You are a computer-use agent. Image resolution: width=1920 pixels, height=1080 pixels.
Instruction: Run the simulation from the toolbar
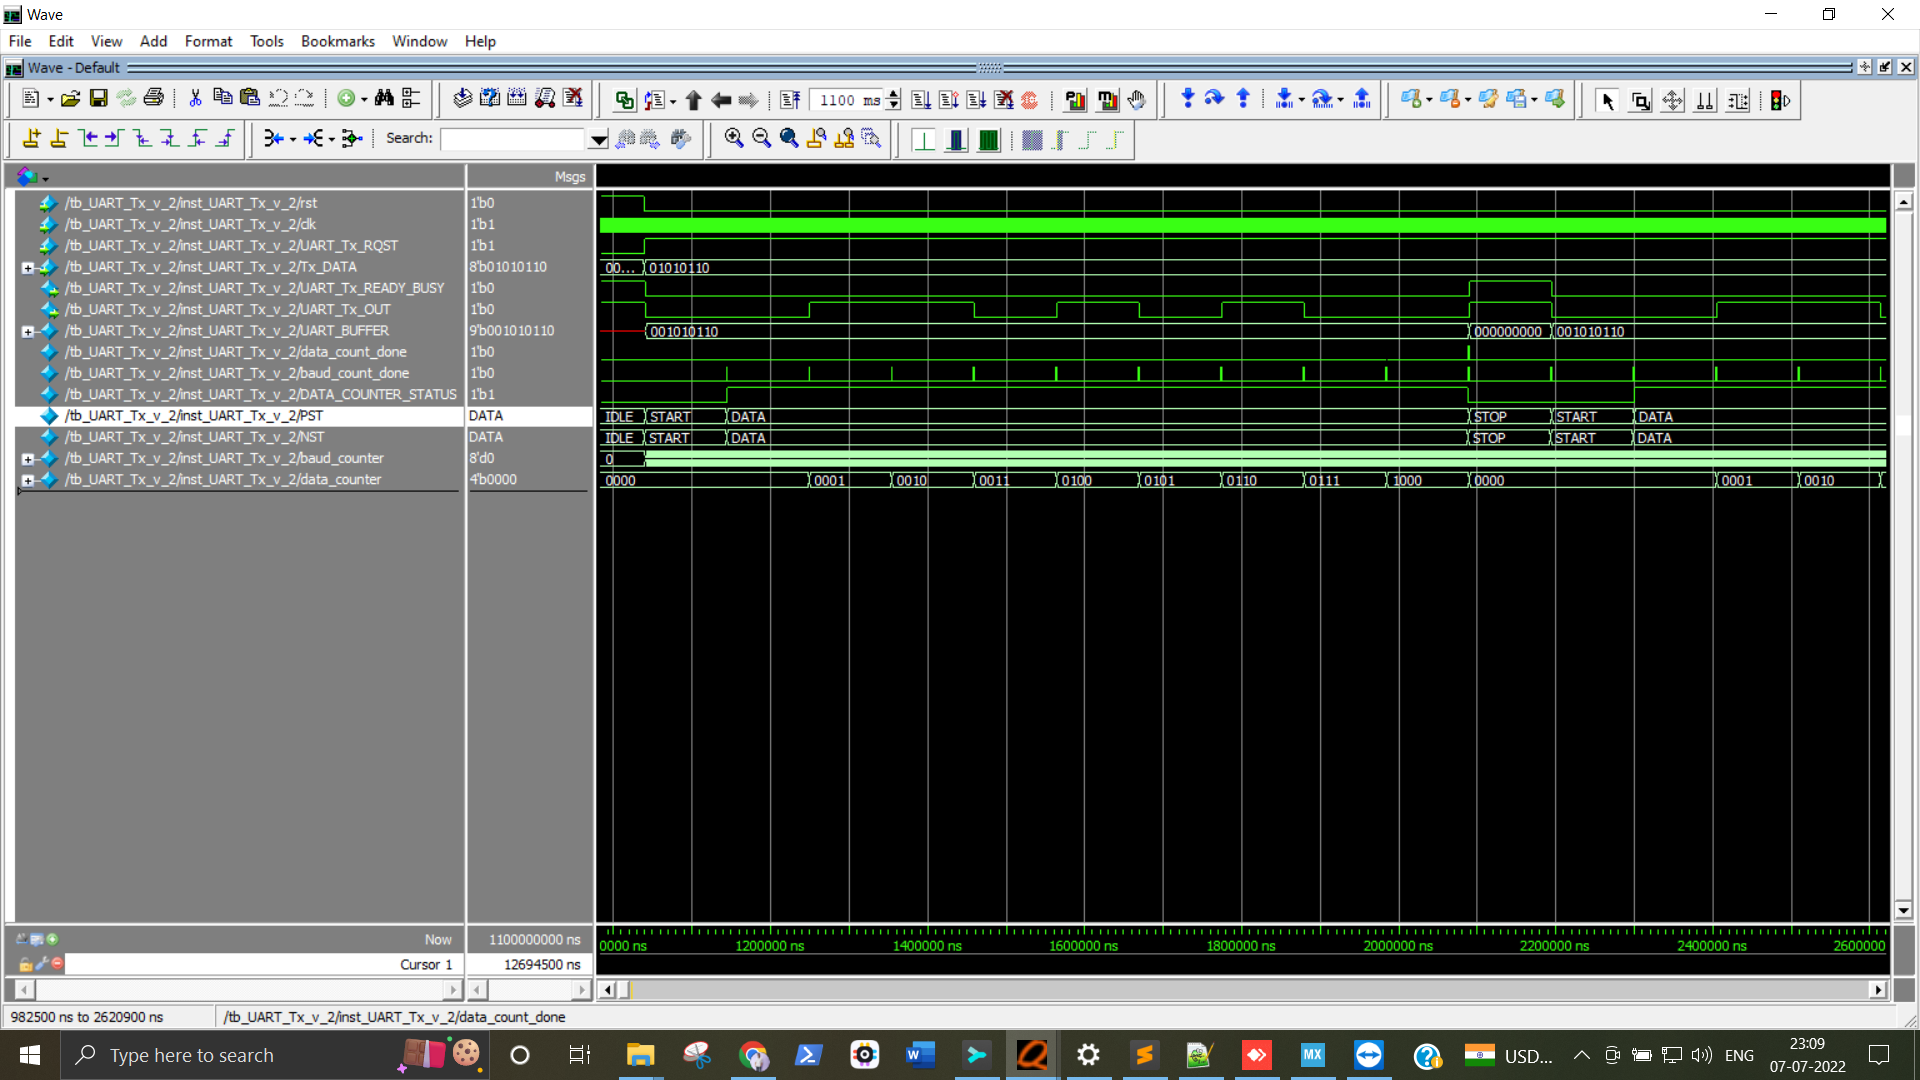920,100
